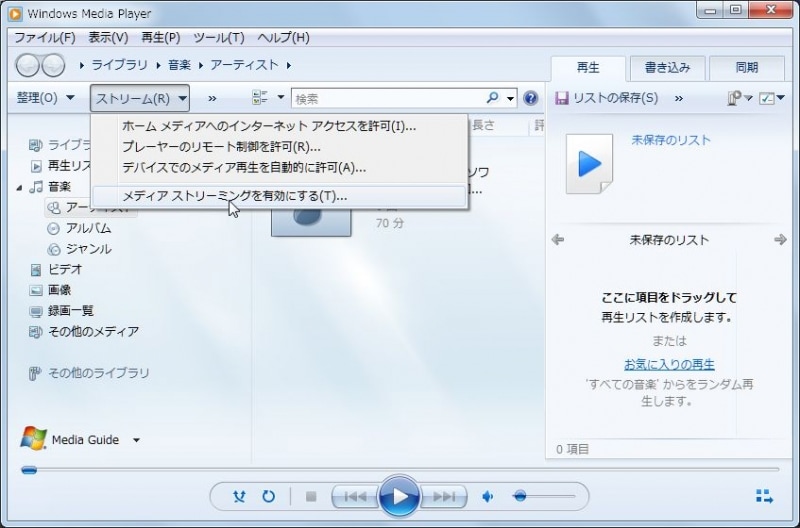Image resolution: width=800 pixels, height=528 pixels.
Task: Choose ホーム メディアへのインターネット アクセスを許可(I)
Action: tap(279, 126)
